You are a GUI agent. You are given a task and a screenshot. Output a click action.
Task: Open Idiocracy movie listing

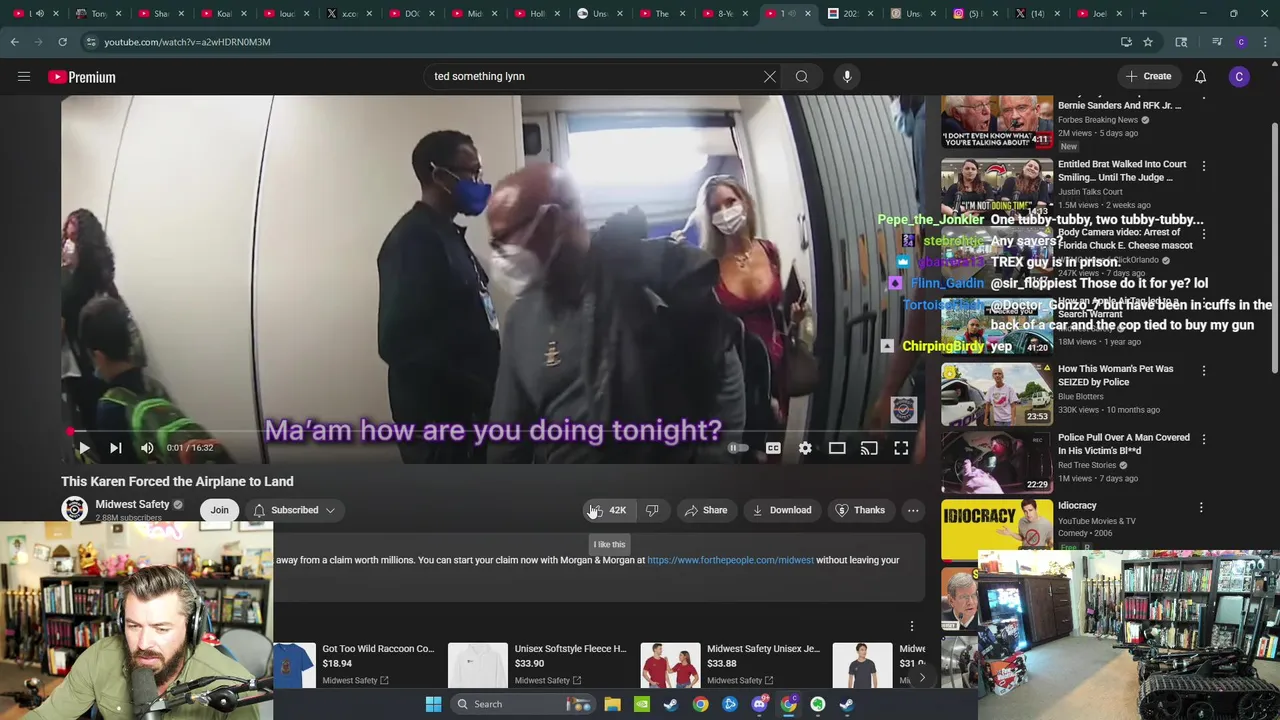pos(1077,506)
